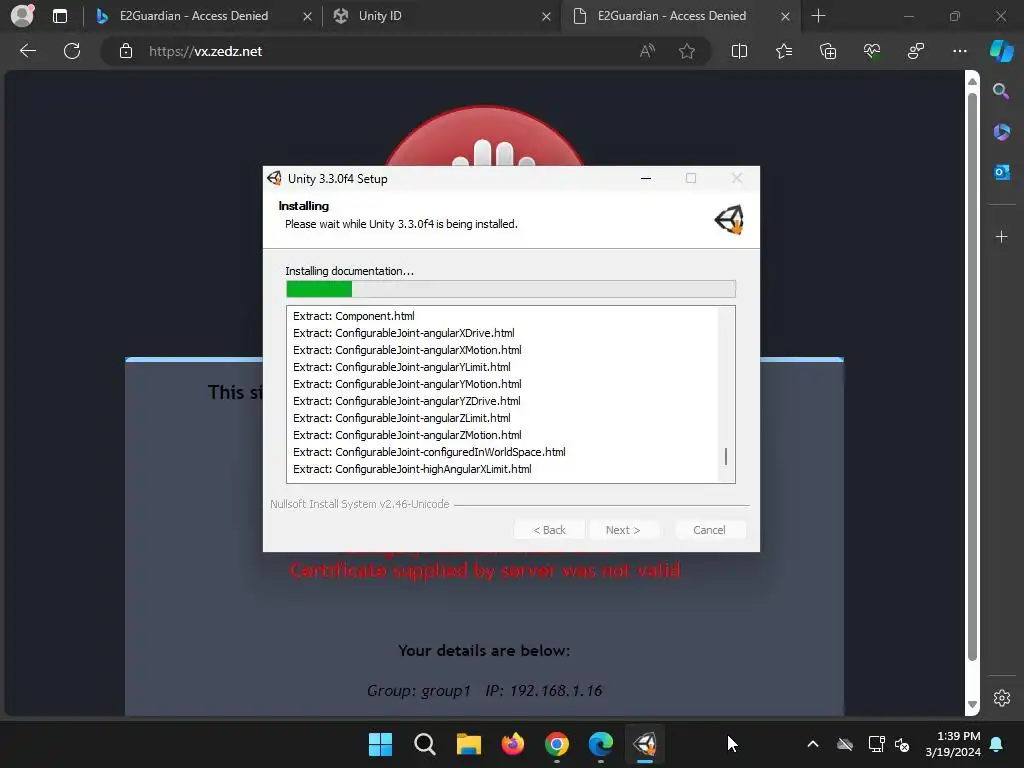The width and height of the screenshot is (1024, 768).
Task: Go back to the previous page
Action: tap(28, 51)
